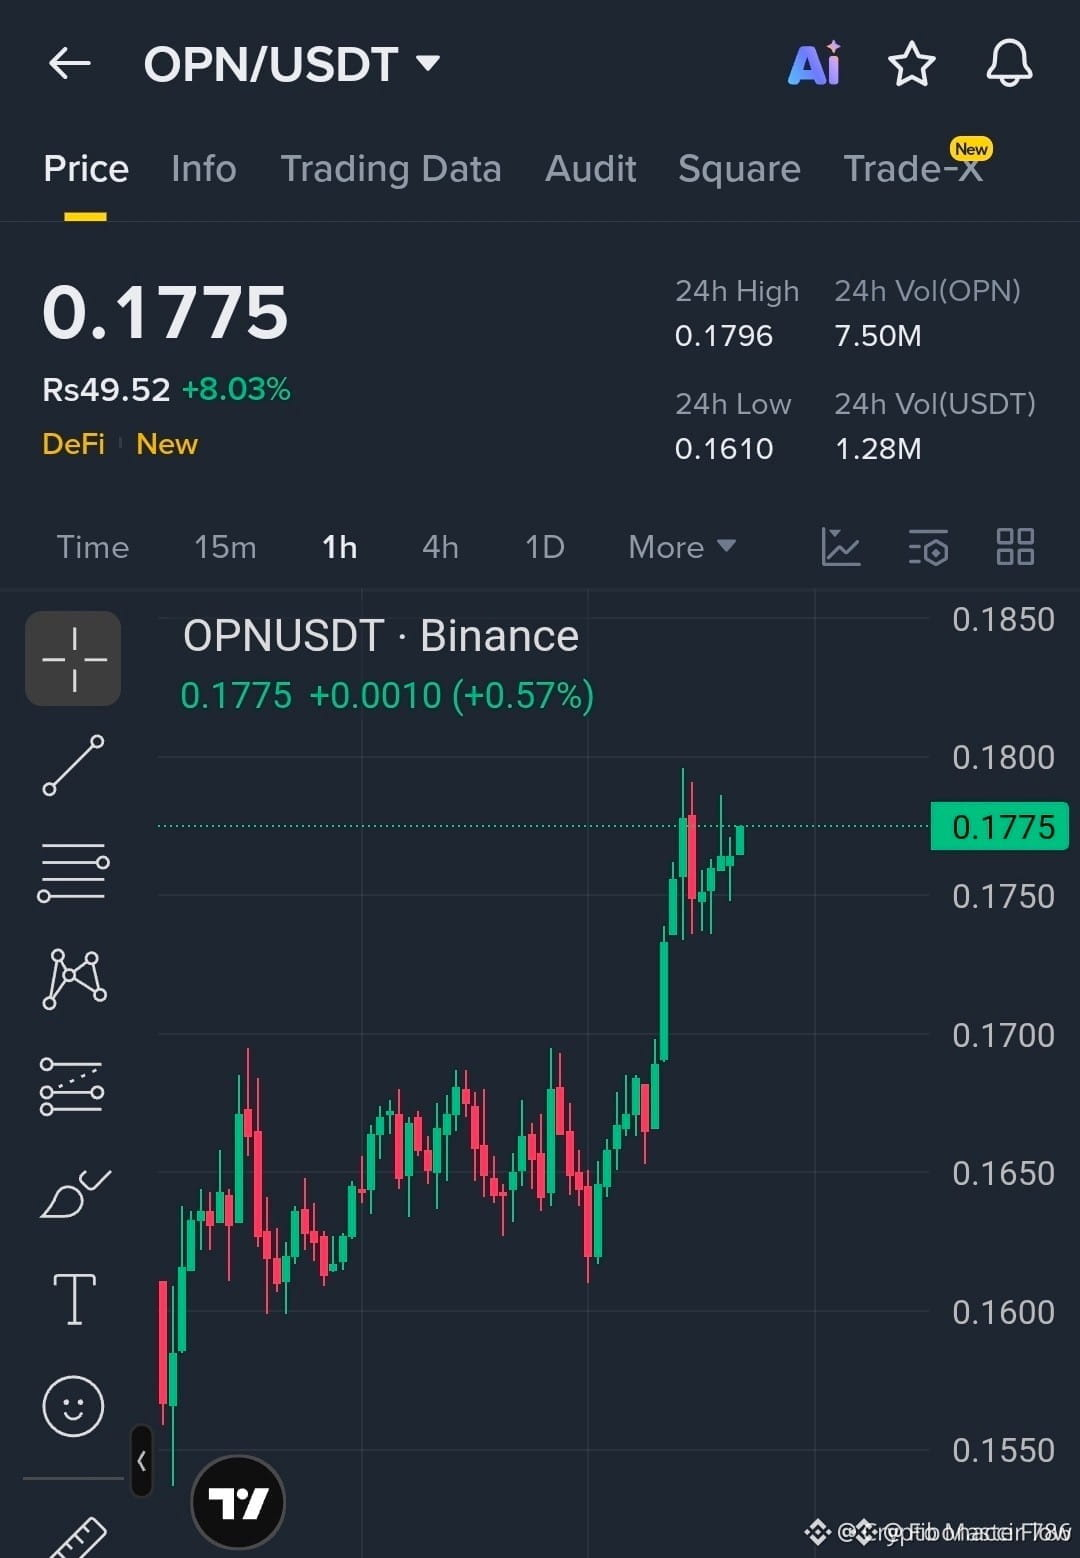Click the 0.1650 price axis label
Image resolution: width=1080 pixels, height=1558 pixels.
coord(1003,1174)
